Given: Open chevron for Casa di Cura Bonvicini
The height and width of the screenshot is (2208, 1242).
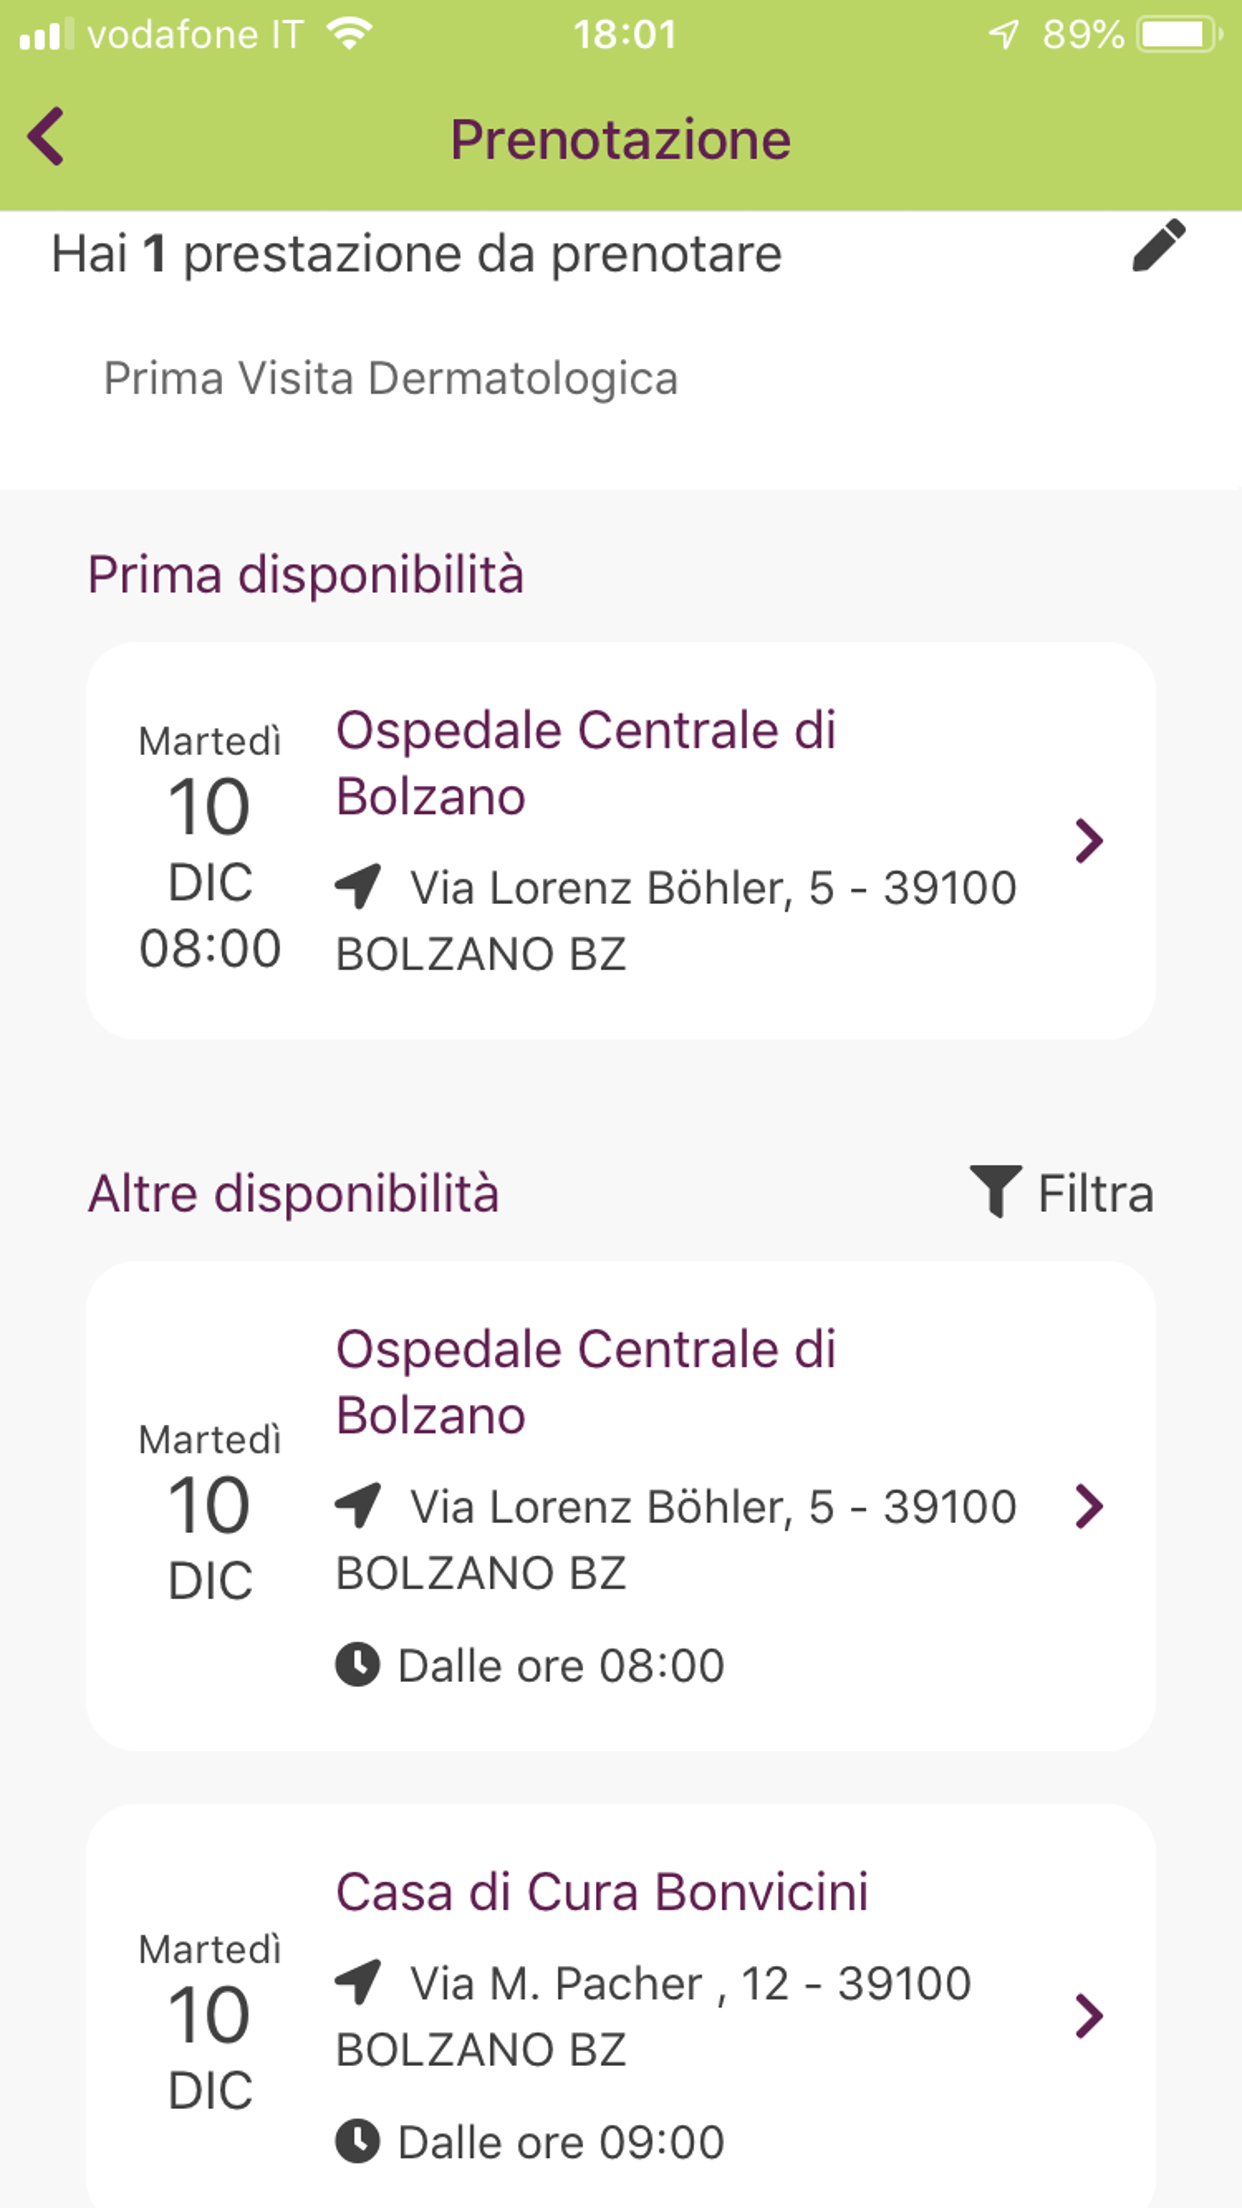Looking at the screenshot, I should [x=1088, y=2015].
